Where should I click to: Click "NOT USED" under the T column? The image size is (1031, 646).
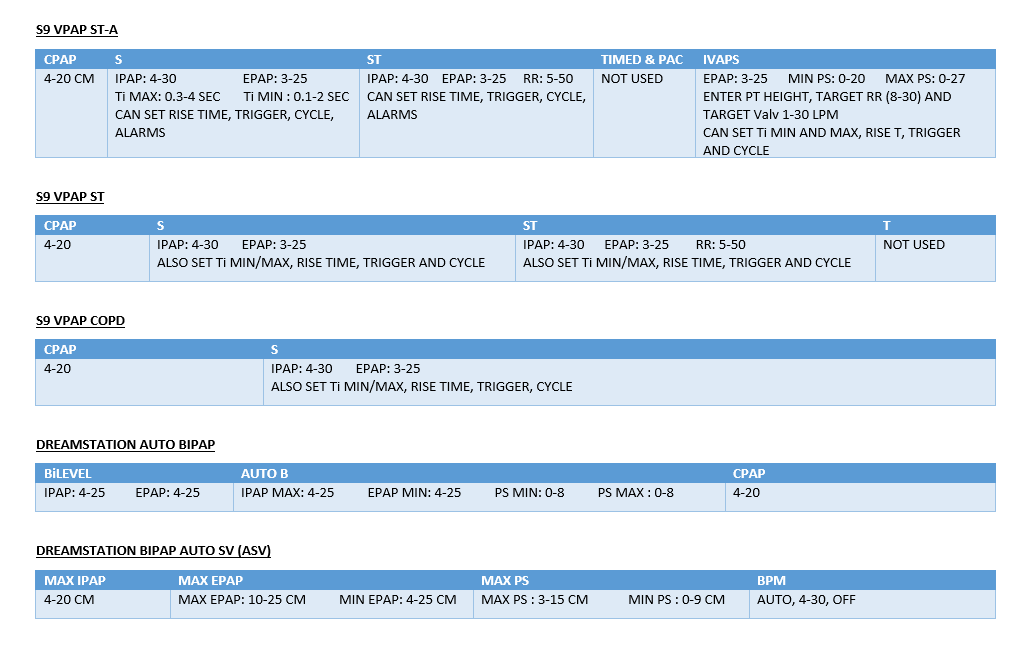click(x=914, y=245)
